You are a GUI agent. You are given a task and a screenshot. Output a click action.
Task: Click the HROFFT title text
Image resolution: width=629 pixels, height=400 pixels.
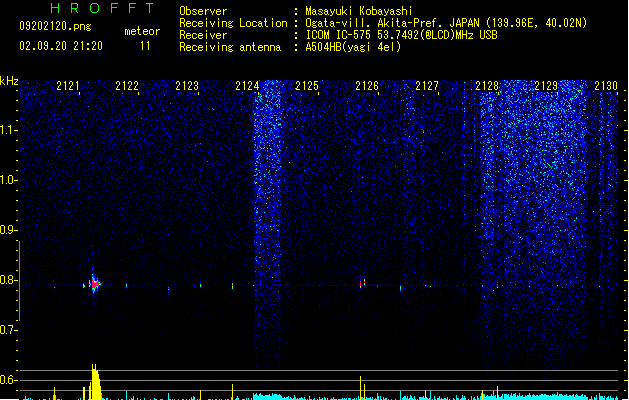coord(102,8)
